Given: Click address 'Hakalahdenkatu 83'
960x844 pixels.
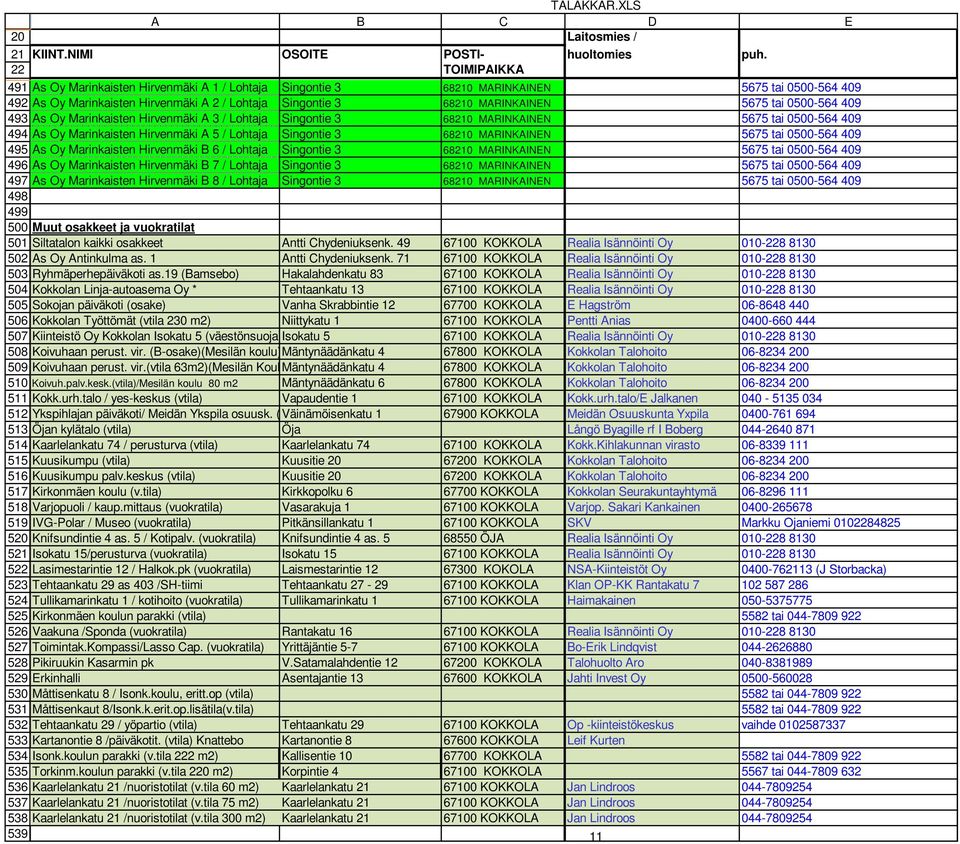Looking at the screenshot, I should coord(360,274).
